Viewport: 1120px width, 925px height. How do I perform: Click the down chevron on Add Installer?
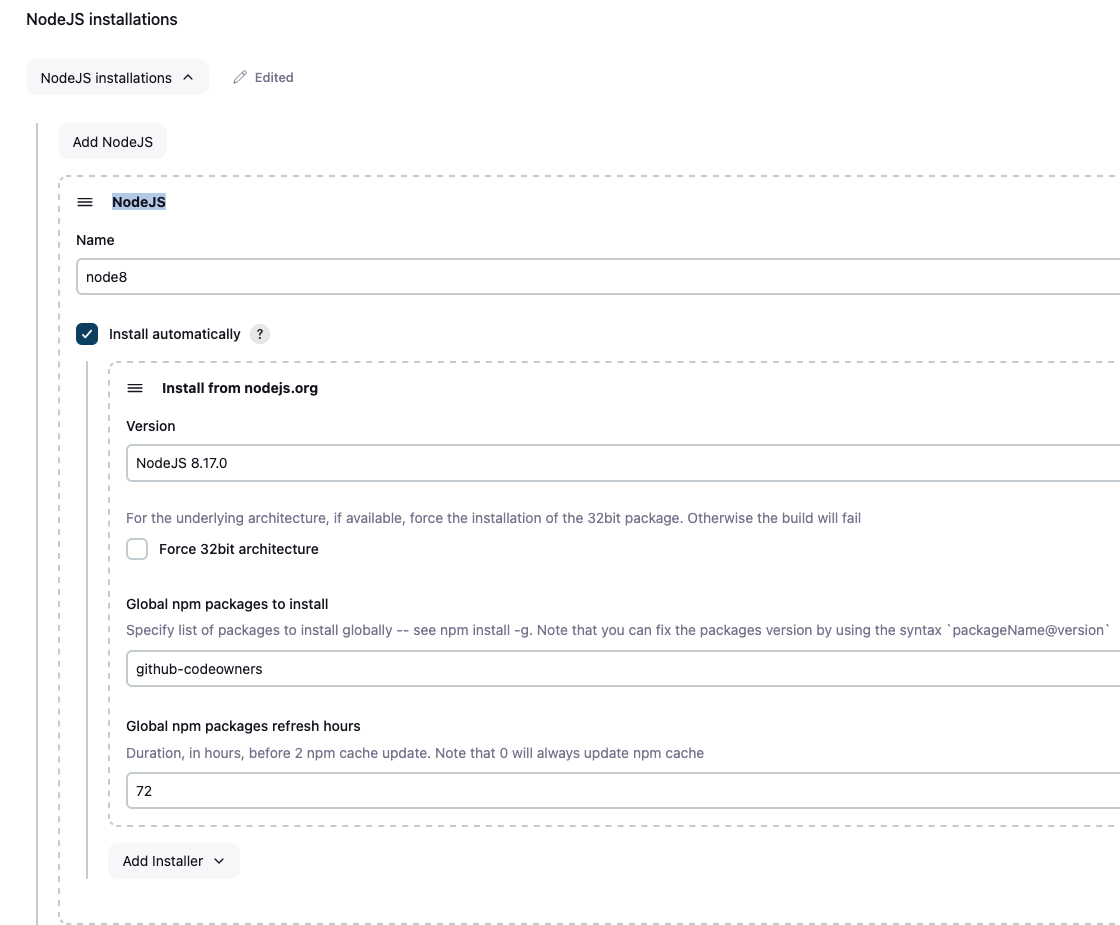click(x=219, y=861)
